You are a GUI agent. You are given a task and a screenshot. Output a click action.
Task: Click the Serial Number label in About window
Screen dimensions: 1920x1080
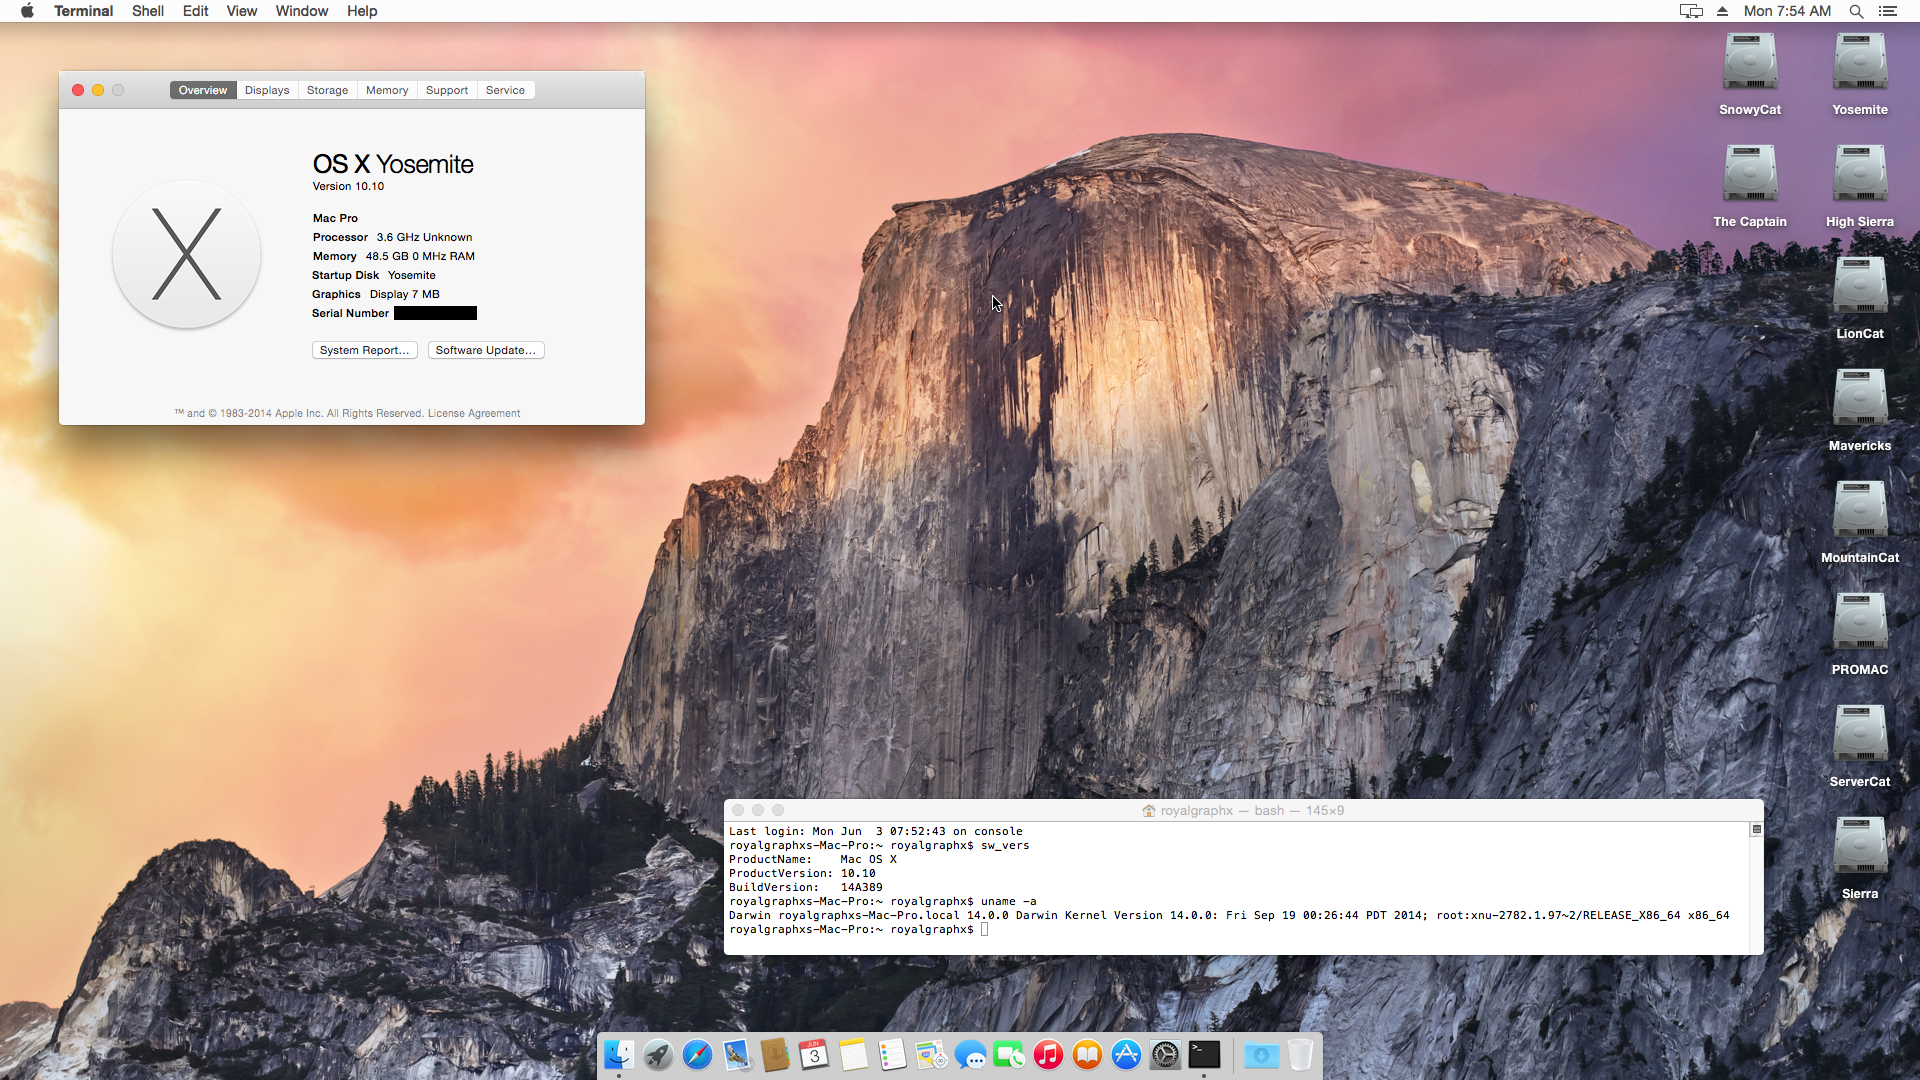[x=350, y=313]
